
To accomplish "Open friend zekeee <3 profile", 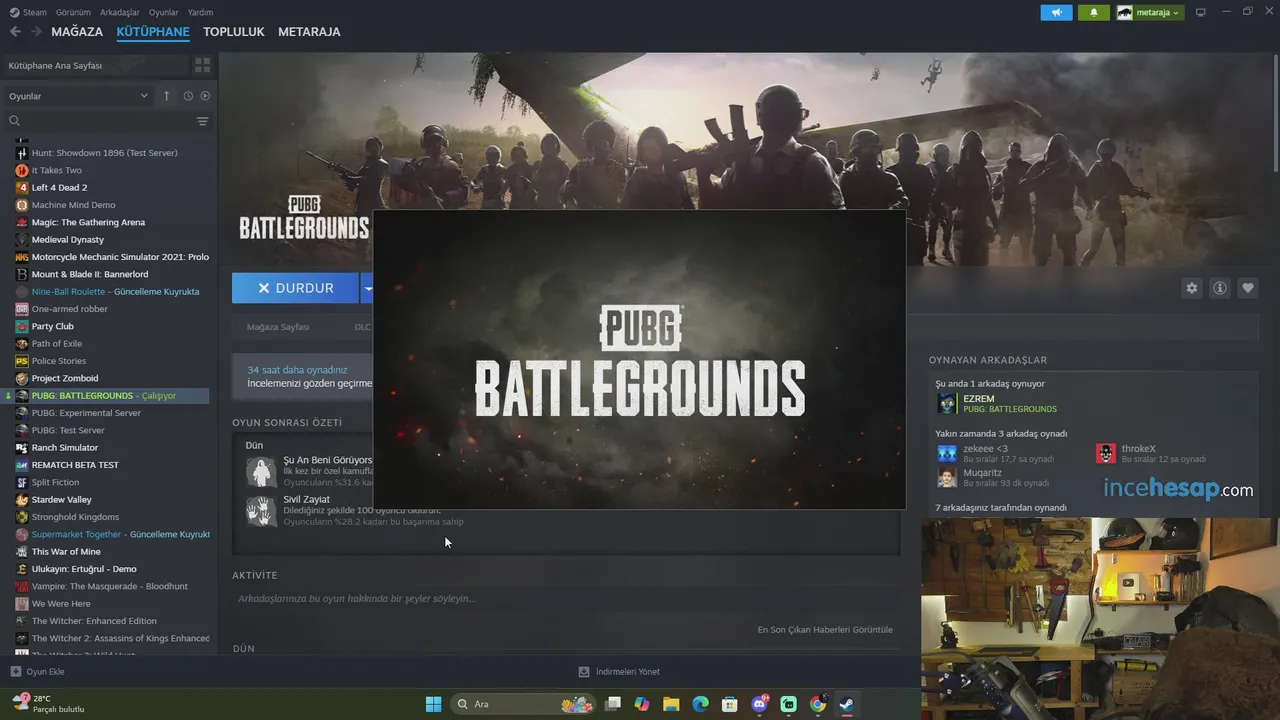I will click(x=996, y=454).
